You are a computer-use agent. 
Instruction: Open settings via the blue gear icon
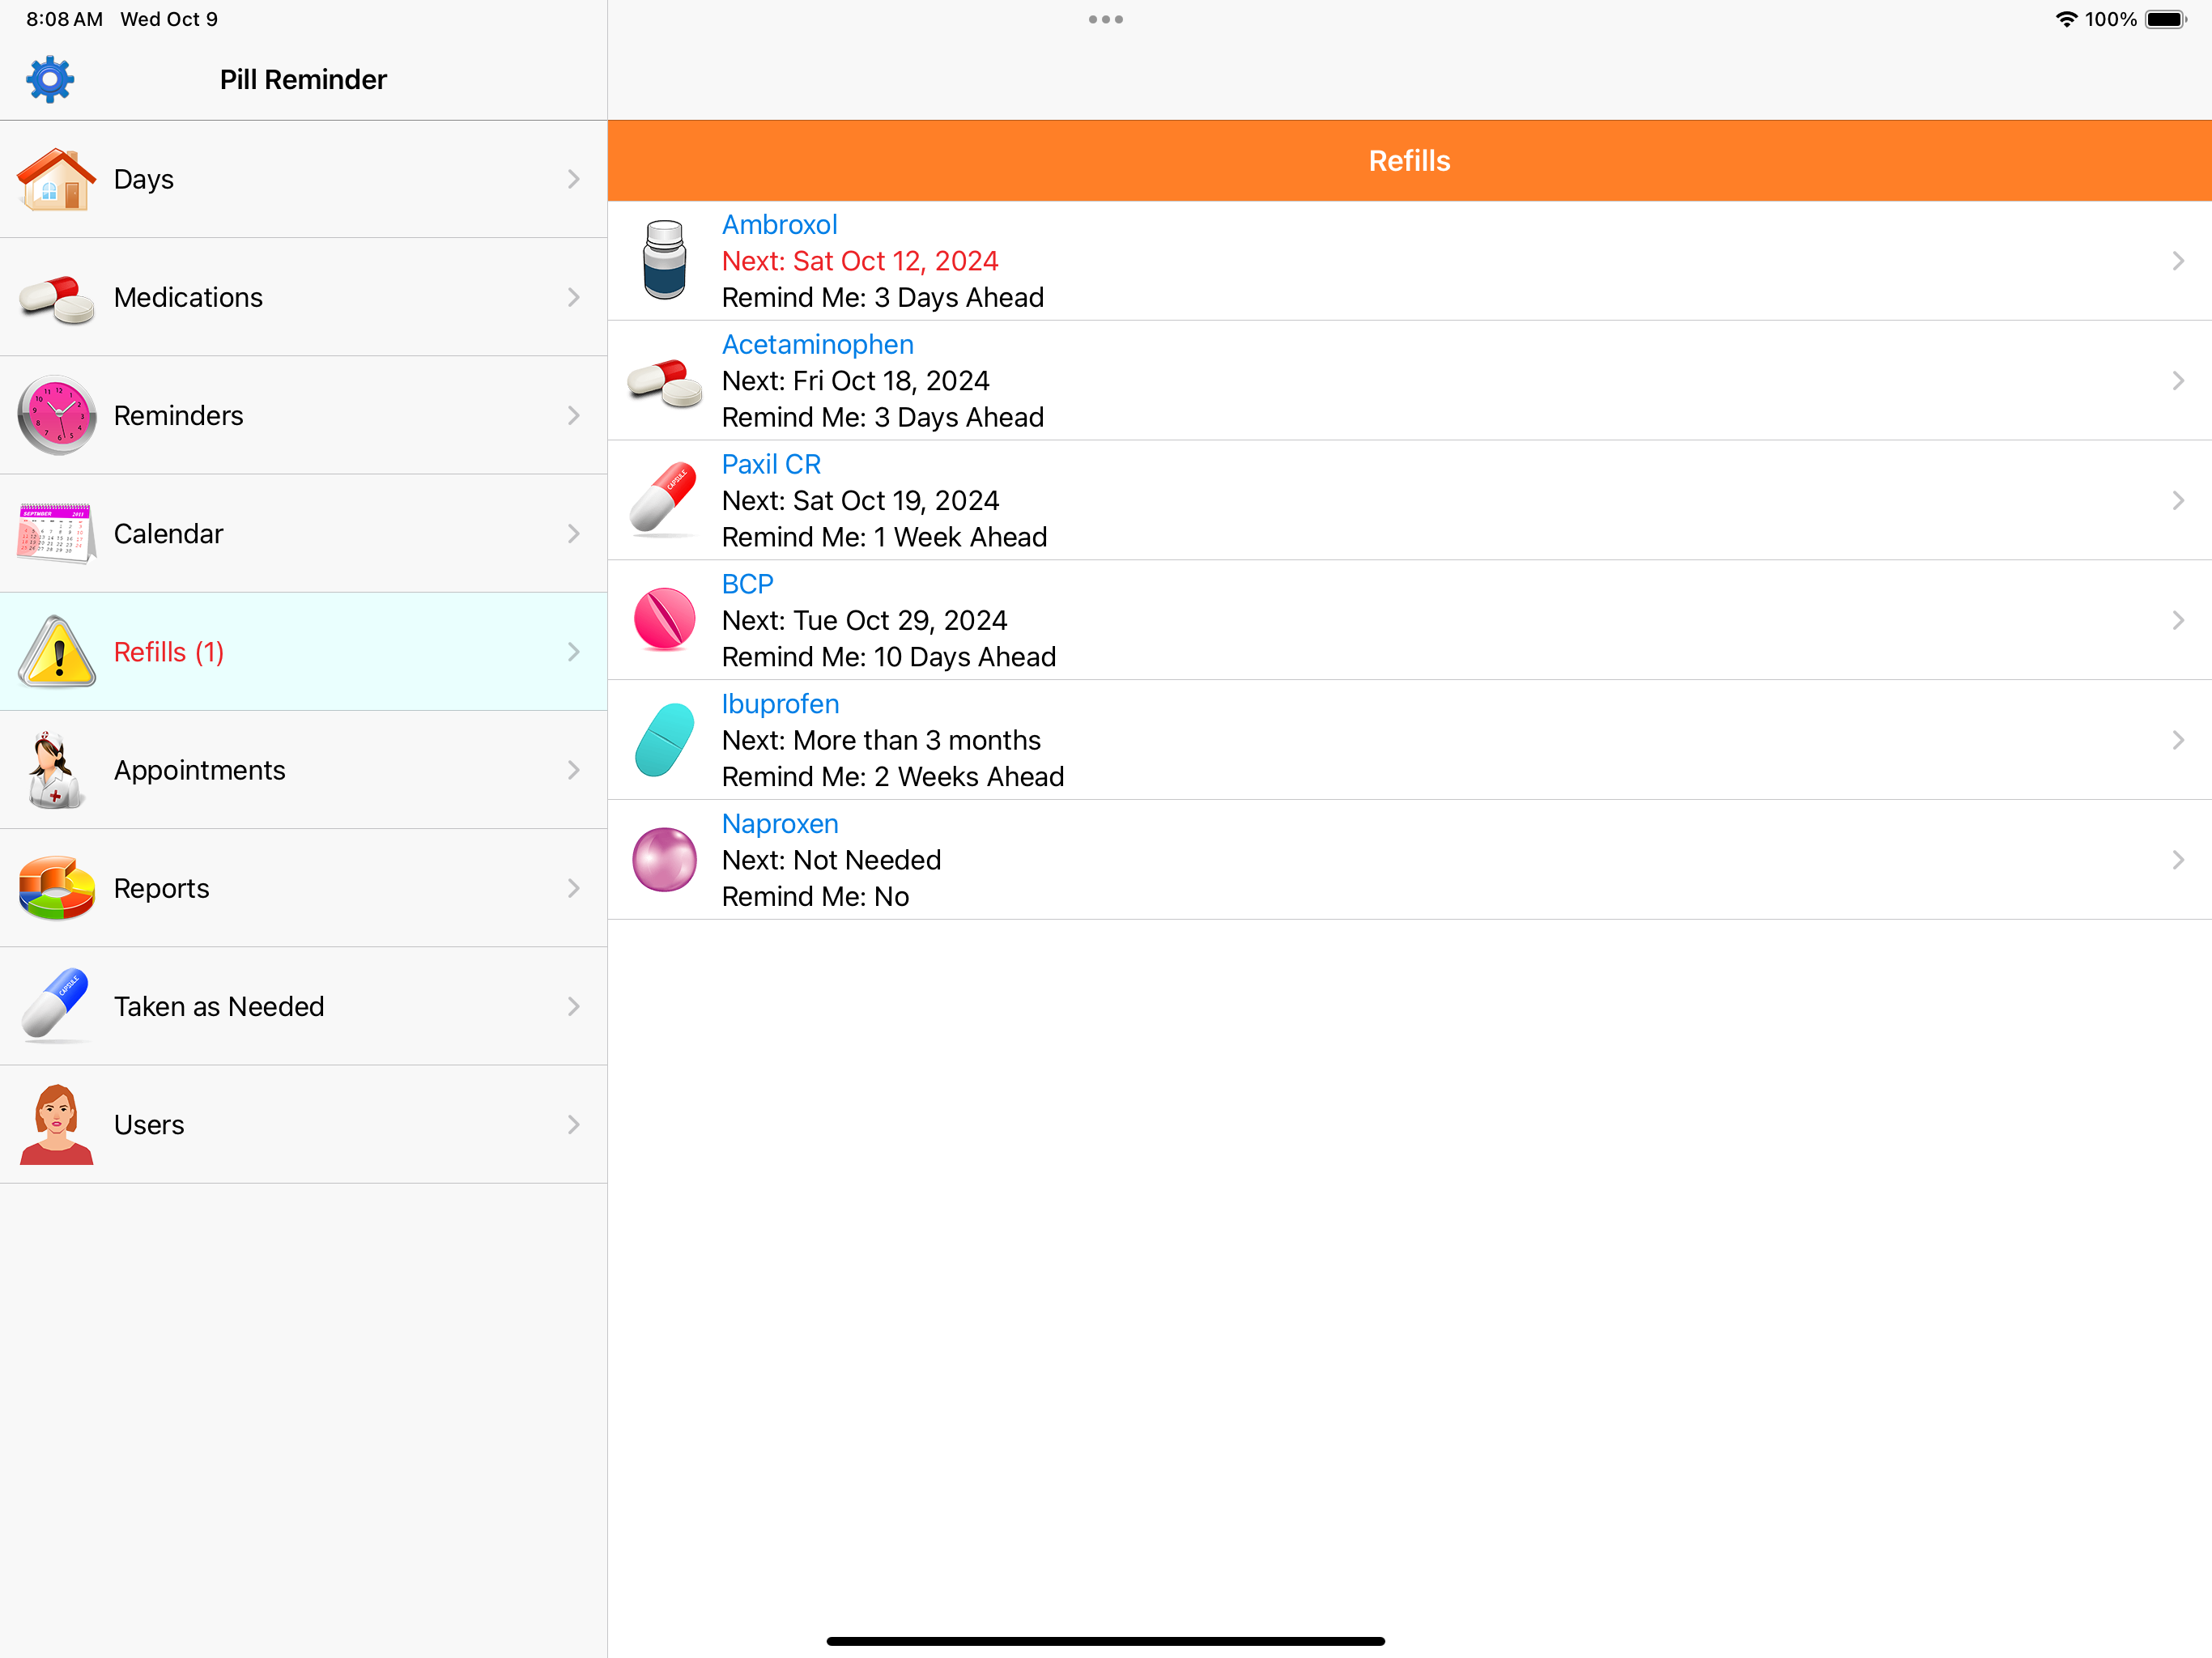click(x=50, y=80)
